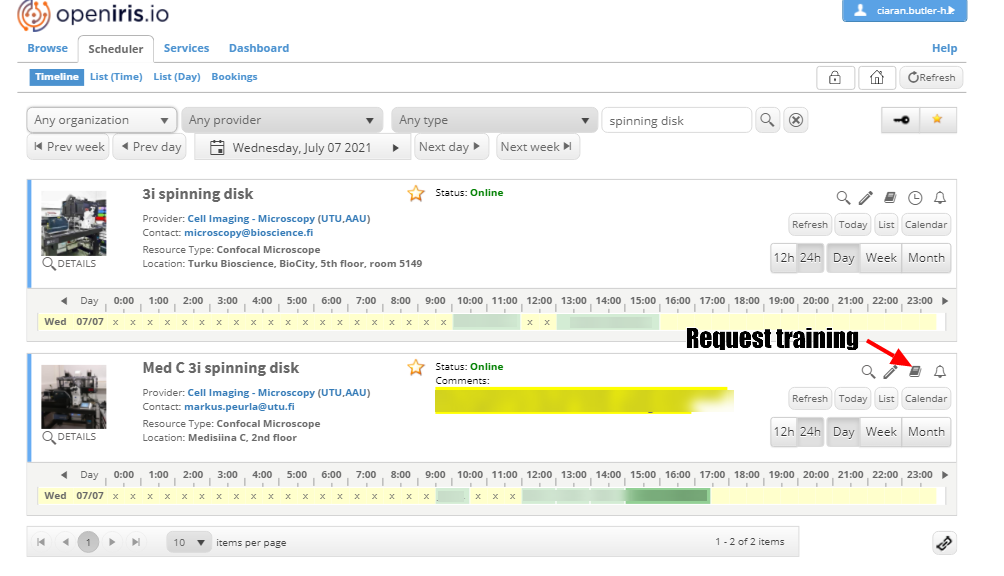The height and width of the screenshot is (576, 1004).
Task: Favorite the 3i spinning disk resource
Action: tap(416, 193)
